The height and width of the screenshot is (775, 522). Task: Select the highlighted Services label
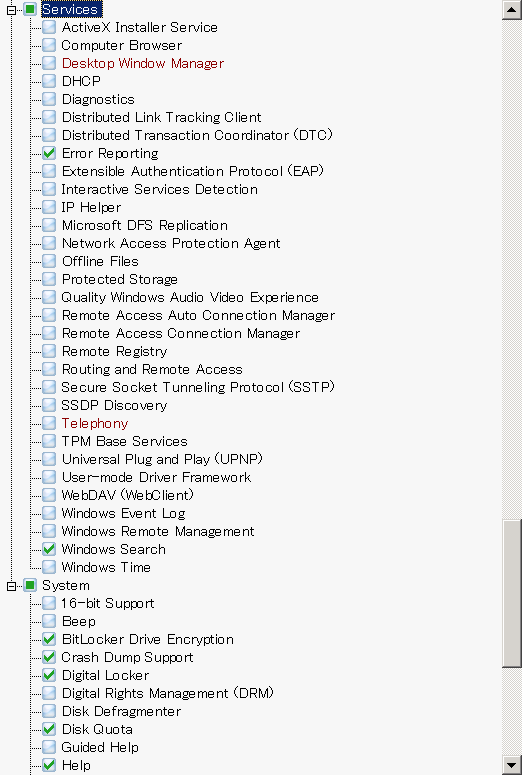[x=70, y=9]
